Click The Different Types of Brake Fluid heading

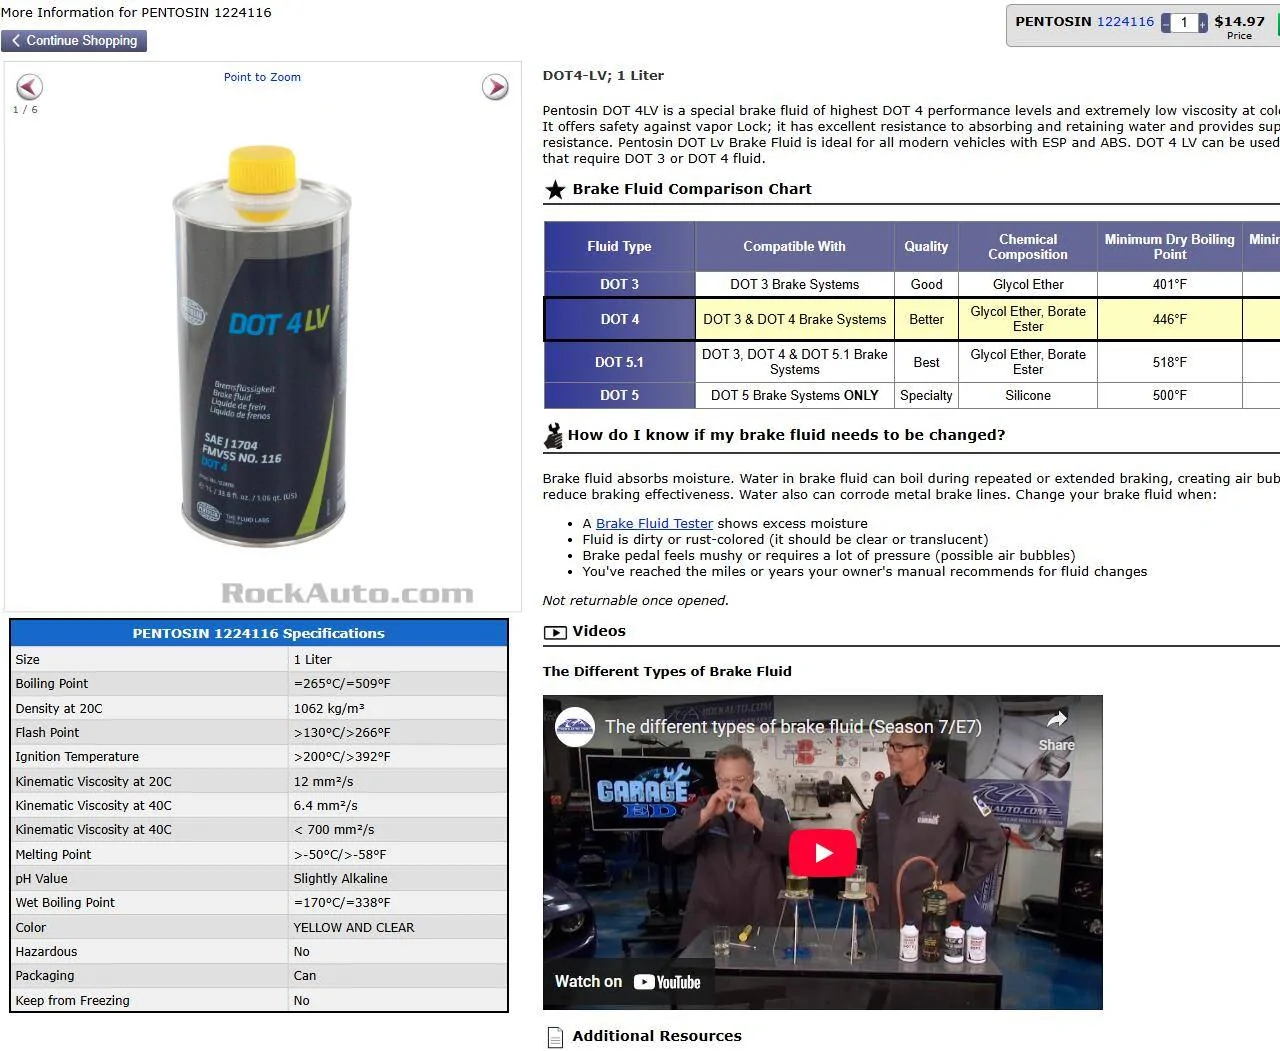click(x=667, y=671)
